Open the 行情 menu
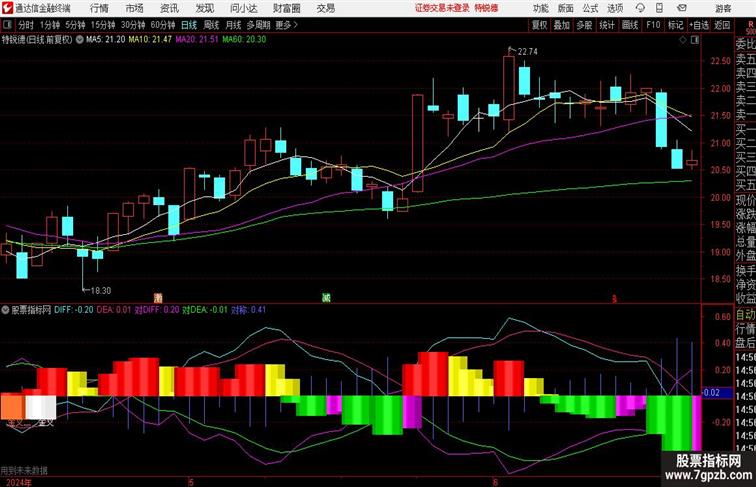The image size is (756, 487). [99, 8]
